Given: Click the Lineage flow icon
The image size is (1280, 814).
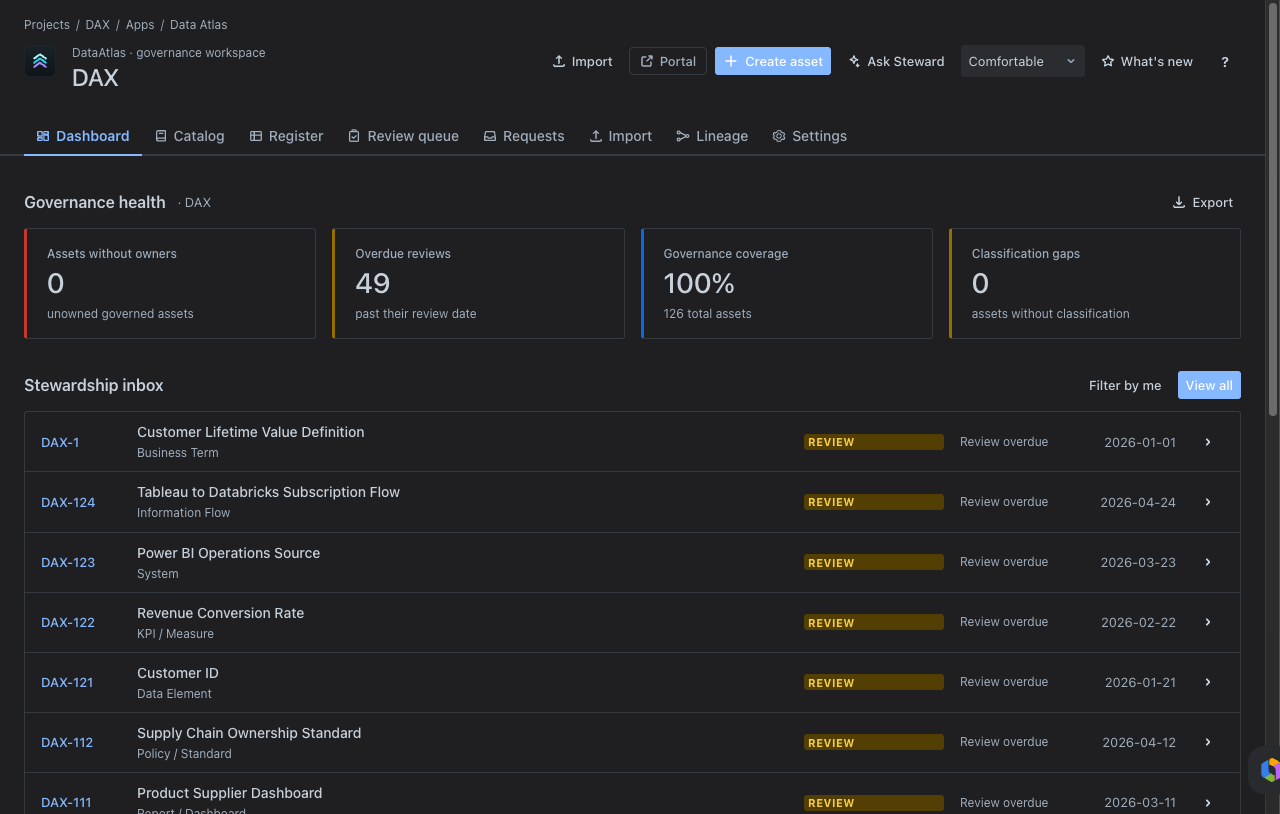Looking at the screenshot, I should pyautogui.click(x=682, y=136).
